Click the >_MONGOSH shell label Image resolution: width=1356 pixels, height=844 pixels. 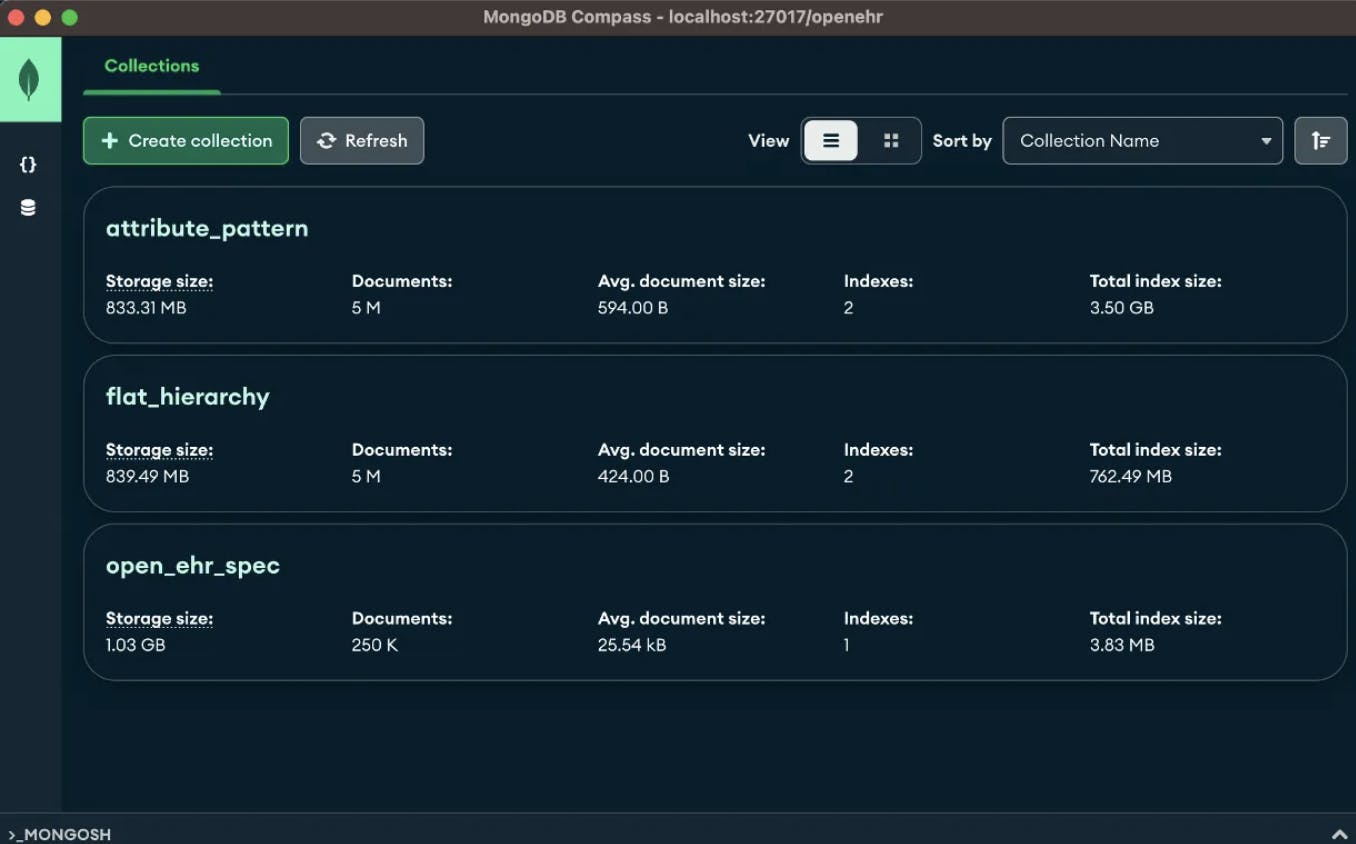click(60, 834)
